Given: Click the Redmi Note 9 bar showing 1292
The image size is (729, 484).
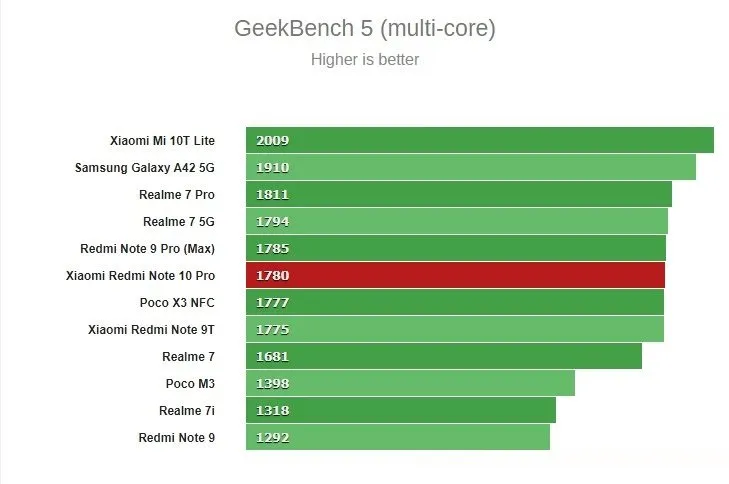Looking at the screenshot, I should (397, 437).
